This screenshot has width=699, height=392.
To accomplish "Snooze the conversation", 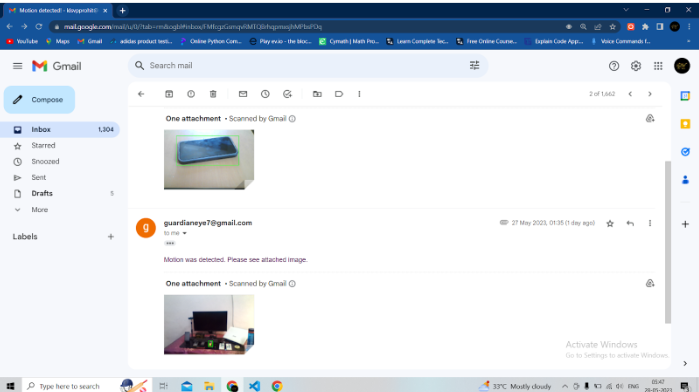I will tap(265, 94).
